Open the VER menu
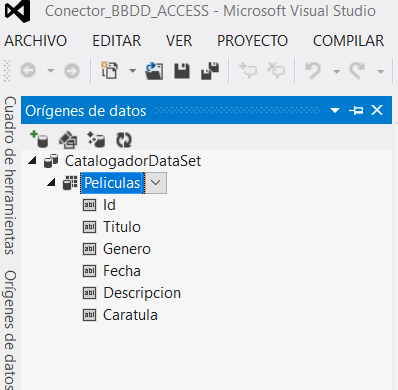Image resolution: width=398 pixels, height=390 pixels. 179,41
